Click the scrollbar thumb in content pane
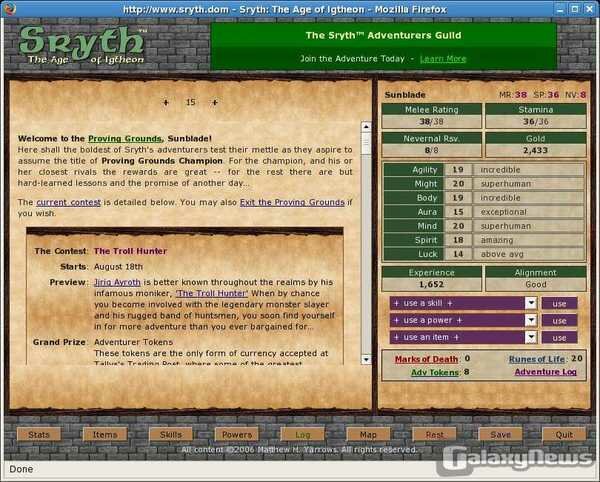600x482 pixels. point(366,144)
